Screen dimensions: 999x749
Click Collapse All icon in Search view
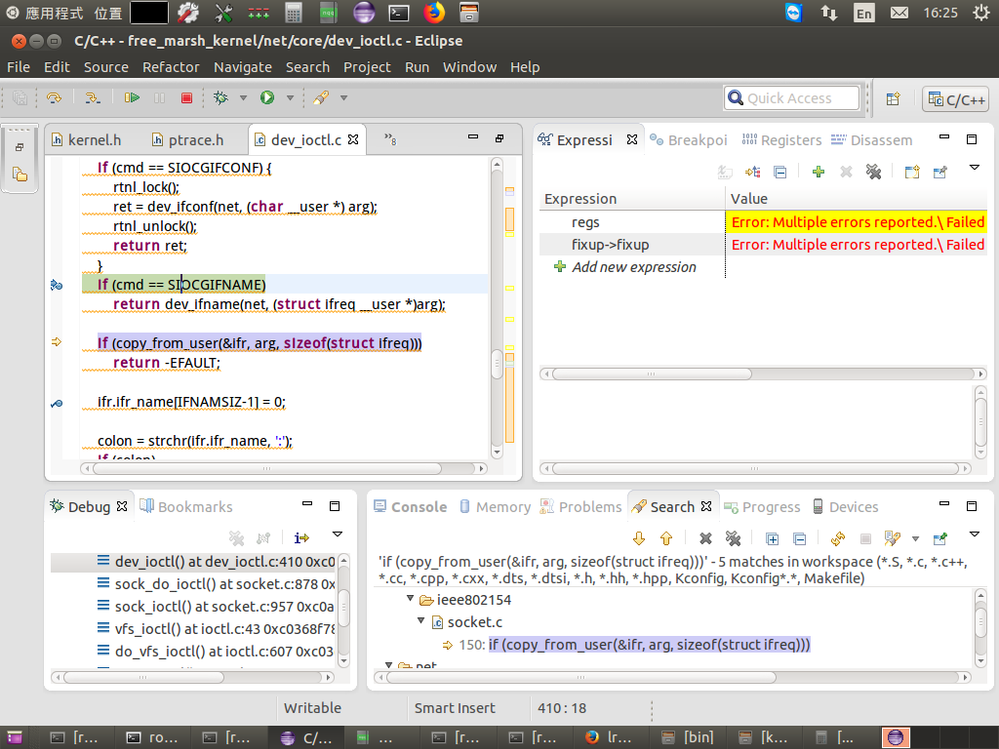(800, 539)
